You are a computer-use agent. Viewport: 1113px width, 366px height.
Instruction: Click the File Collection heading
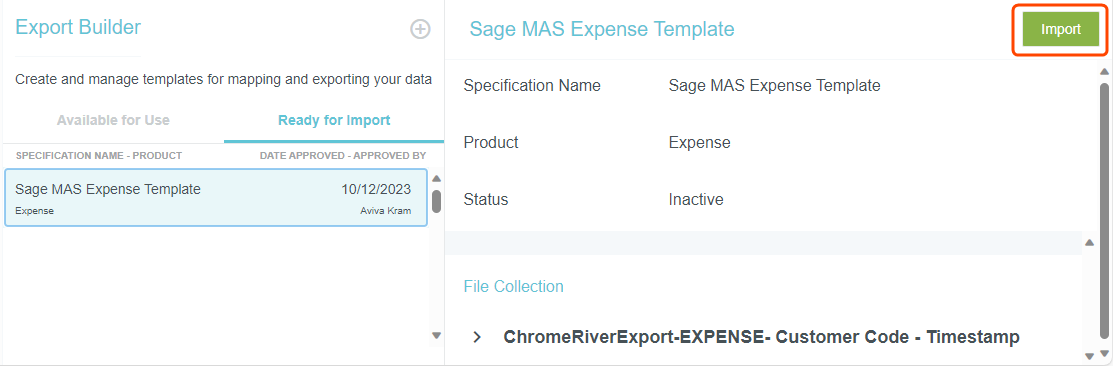point(513,287)
